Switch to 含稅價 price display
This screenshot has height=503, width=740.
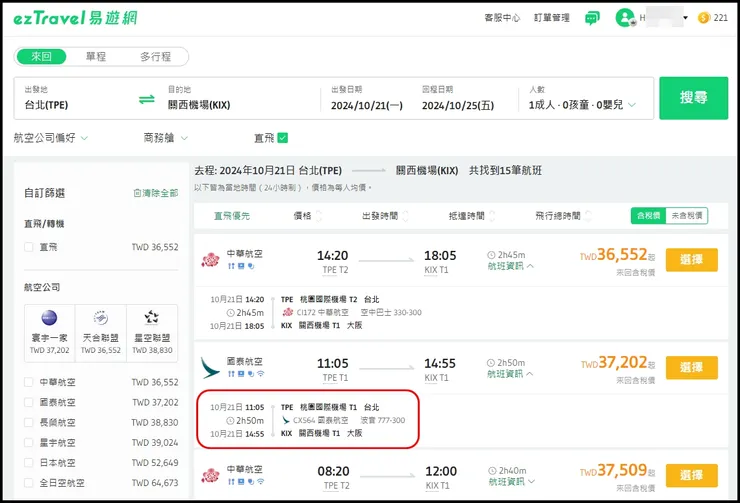(x=648, y=216)
